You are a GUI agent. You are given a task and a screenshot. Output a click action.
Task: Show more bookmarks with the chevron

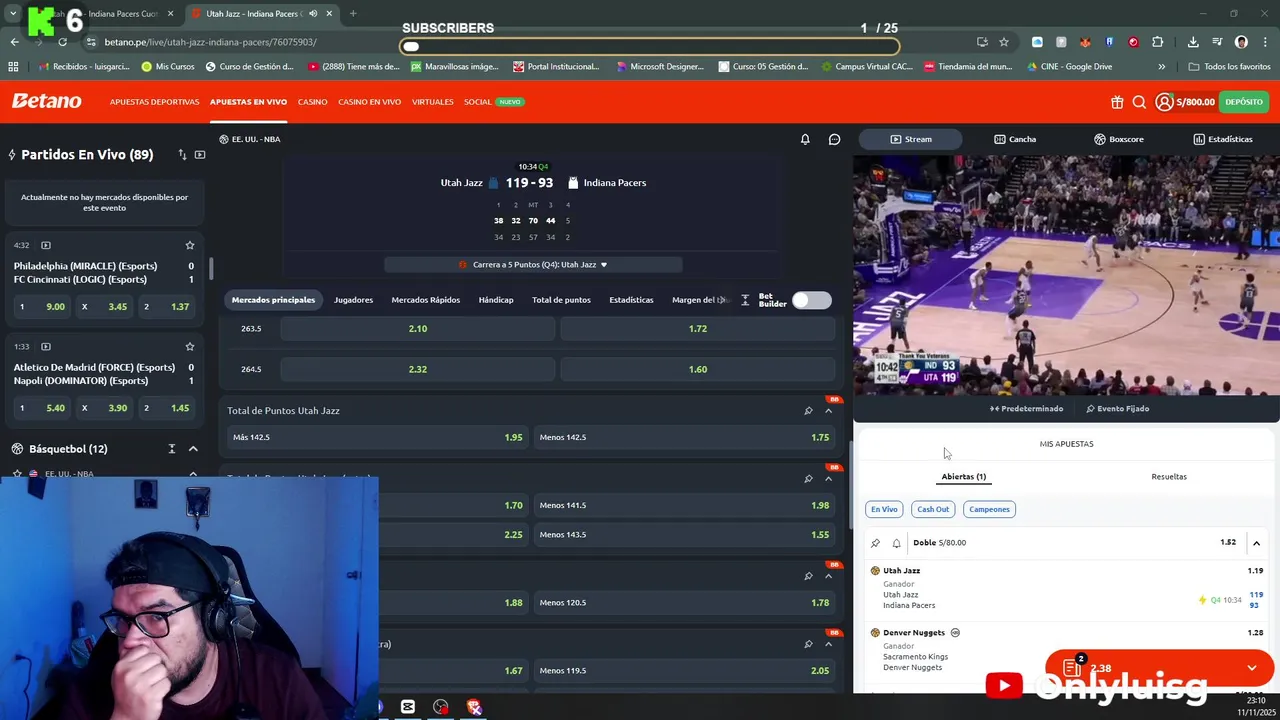point(1161,67)
